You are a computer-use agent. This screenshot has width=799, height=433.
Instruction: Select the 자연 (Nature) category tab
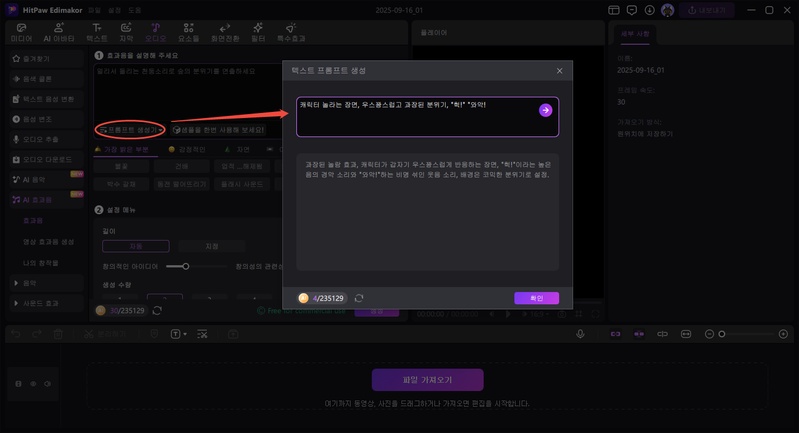pyautogui.click(x=237, y=149)
